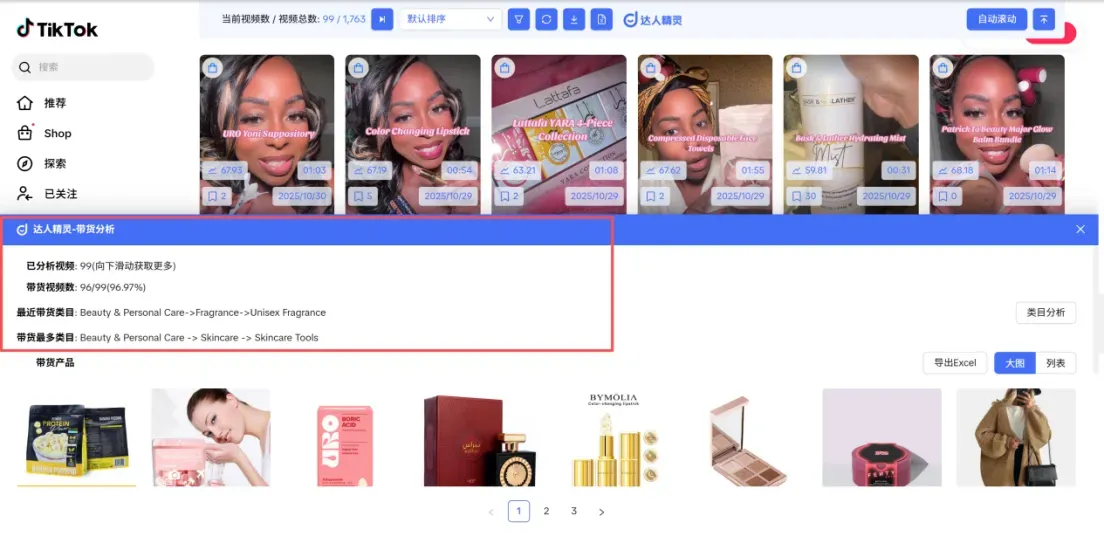Open the Compressed Disposable Face Towels video

tap(705, 134)
